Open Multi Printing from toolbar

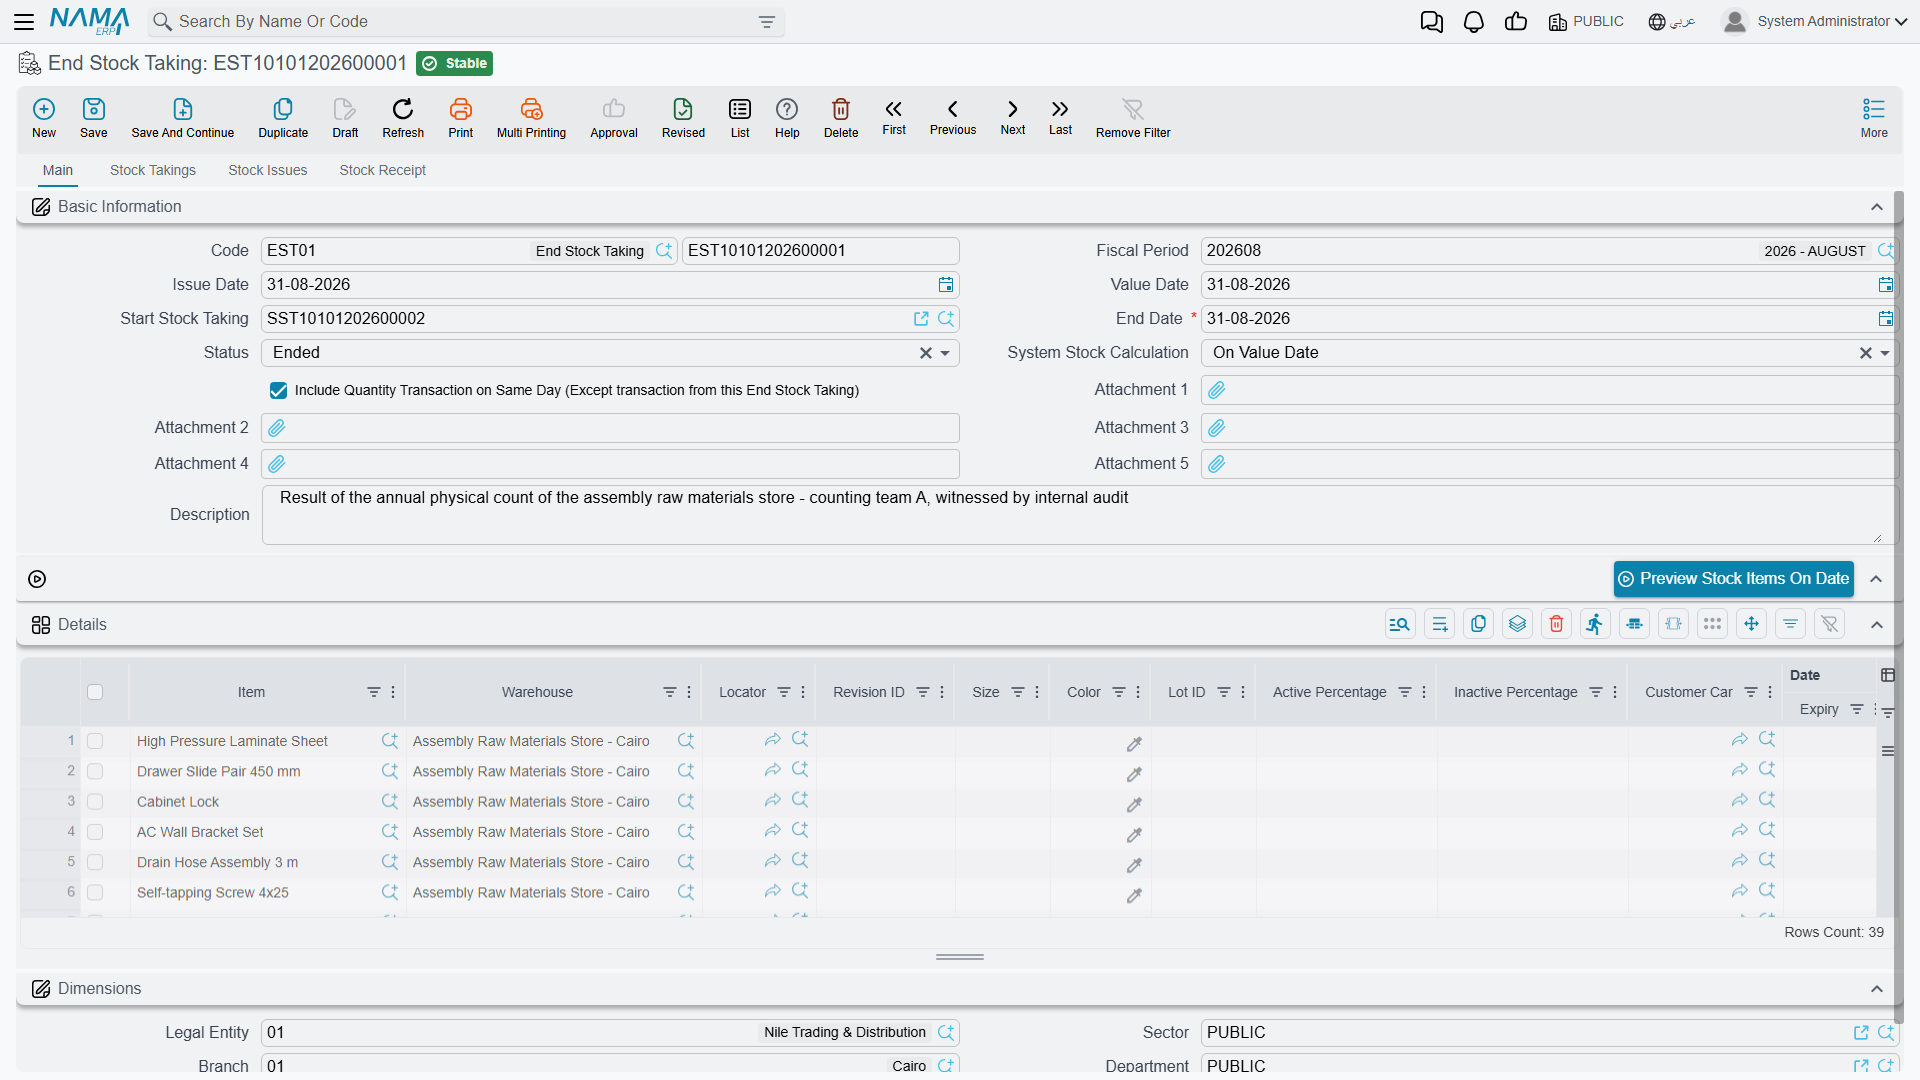[x=531, y=118]
